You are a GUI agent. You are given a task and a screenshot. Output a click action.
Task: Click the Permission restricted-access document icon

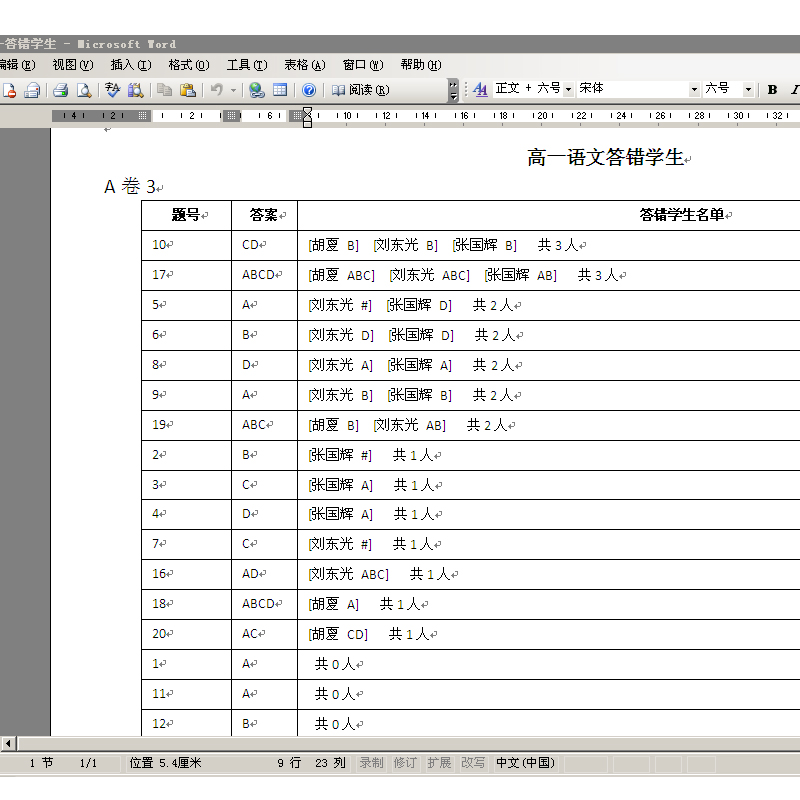click(x=9, y=90)
